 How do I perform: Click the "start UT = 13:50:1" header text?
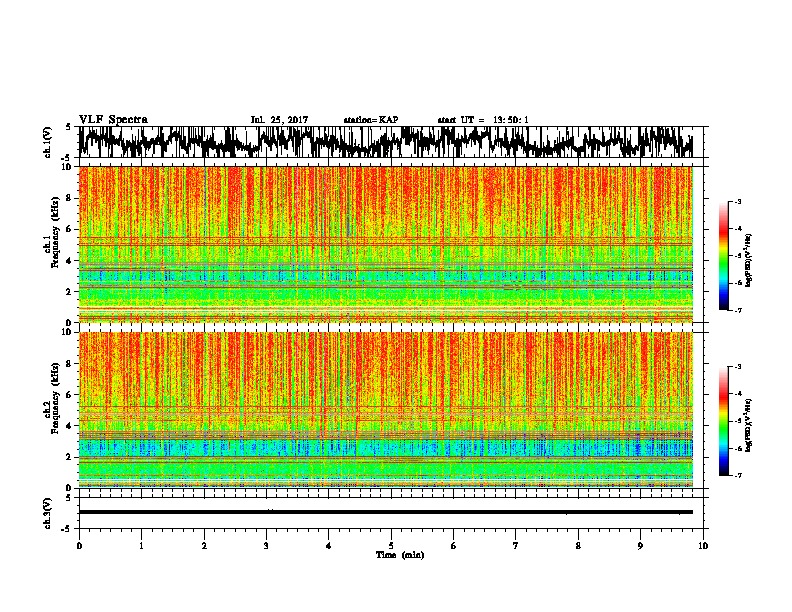tap(483, 120)
